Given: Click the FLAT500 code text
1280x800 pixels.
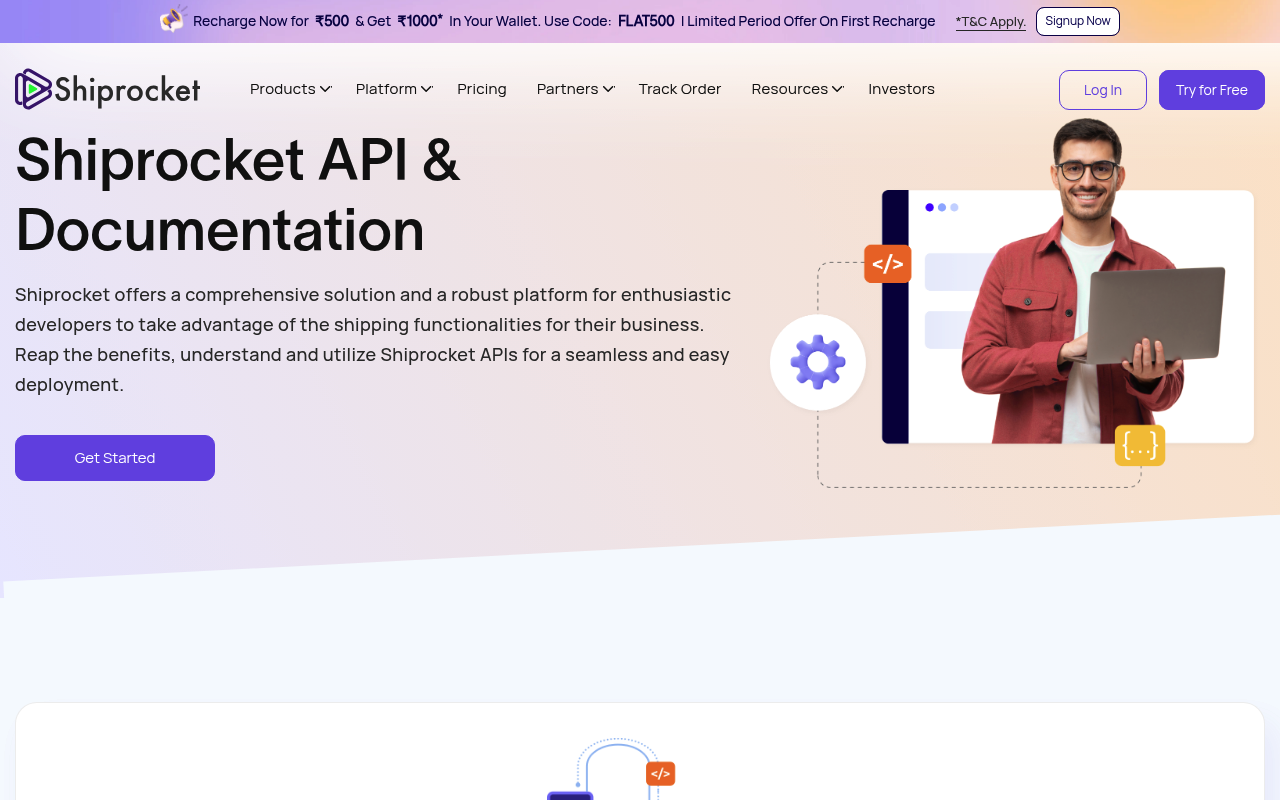Looking at the screenshot, I should pos(646,21).
